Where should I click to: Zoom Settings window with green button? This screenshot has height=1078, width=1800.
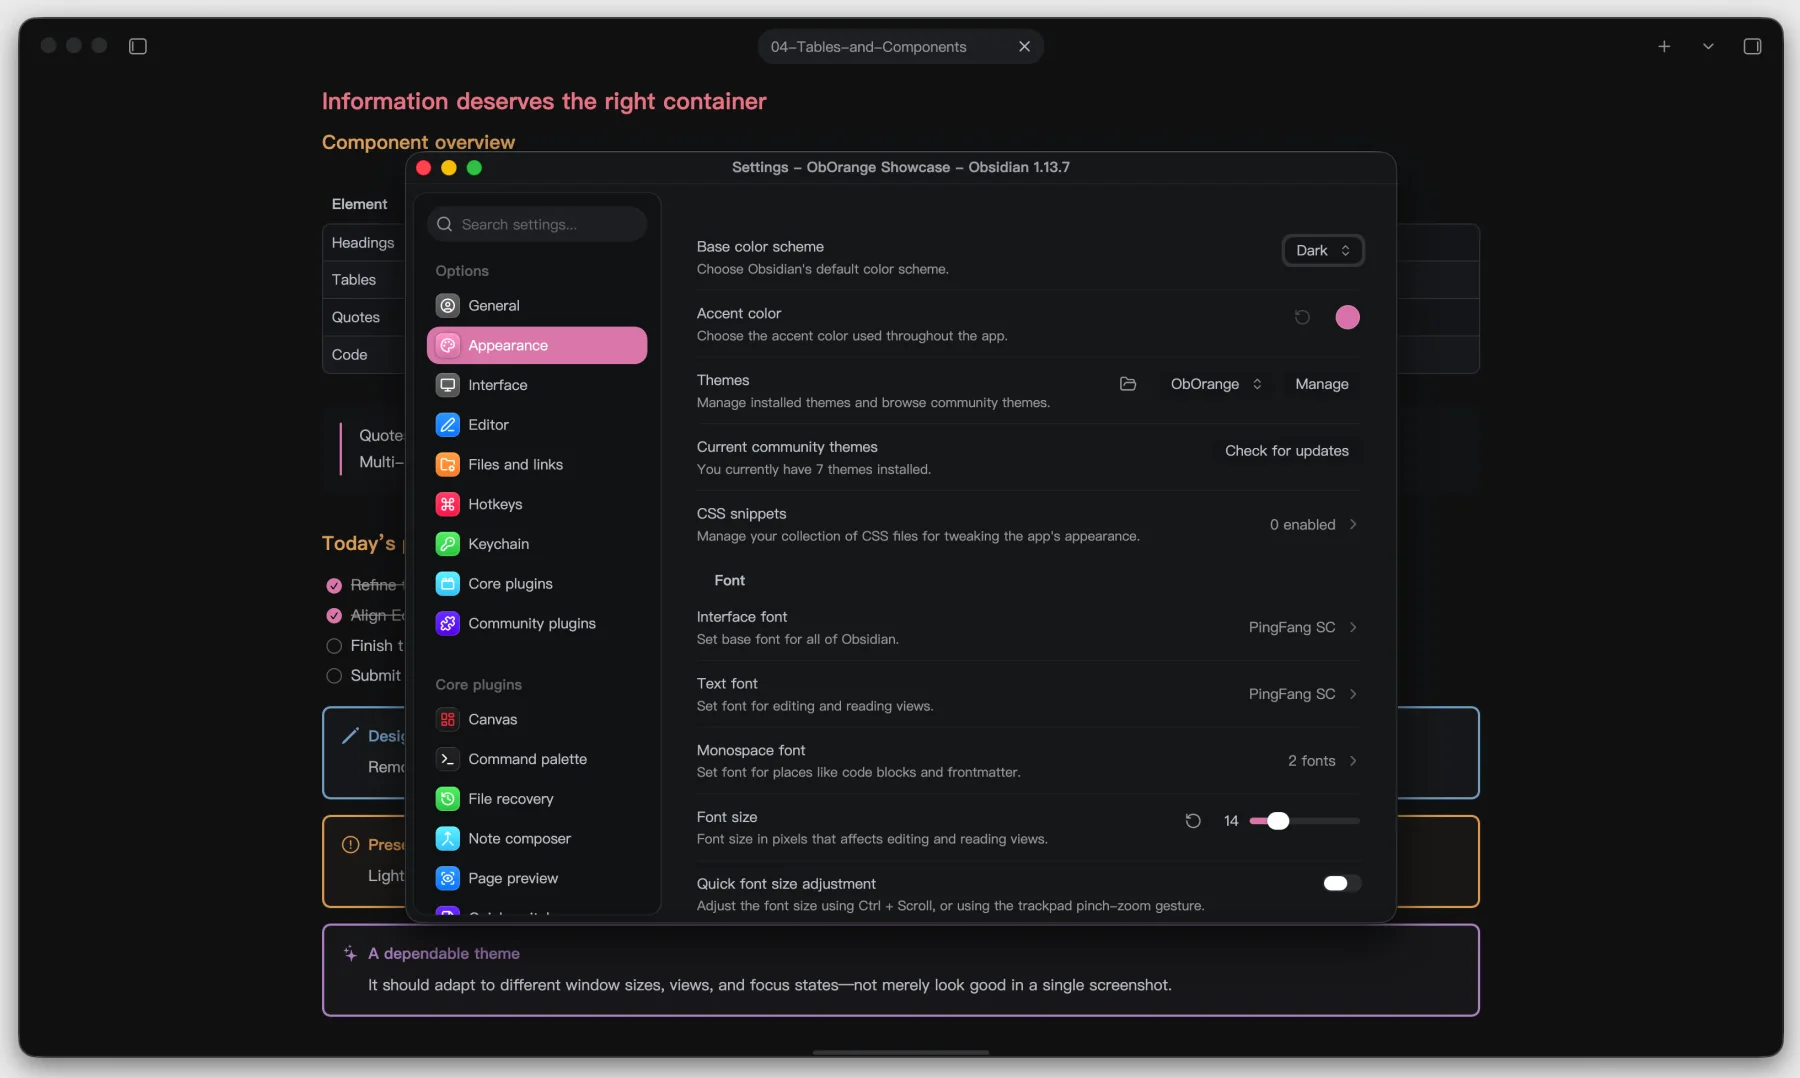[x=474, y=167]
